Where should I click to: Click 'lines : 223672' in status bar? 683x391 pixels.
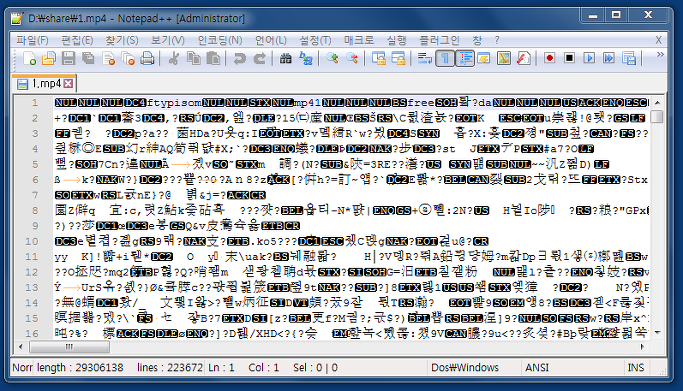(170, 368)
